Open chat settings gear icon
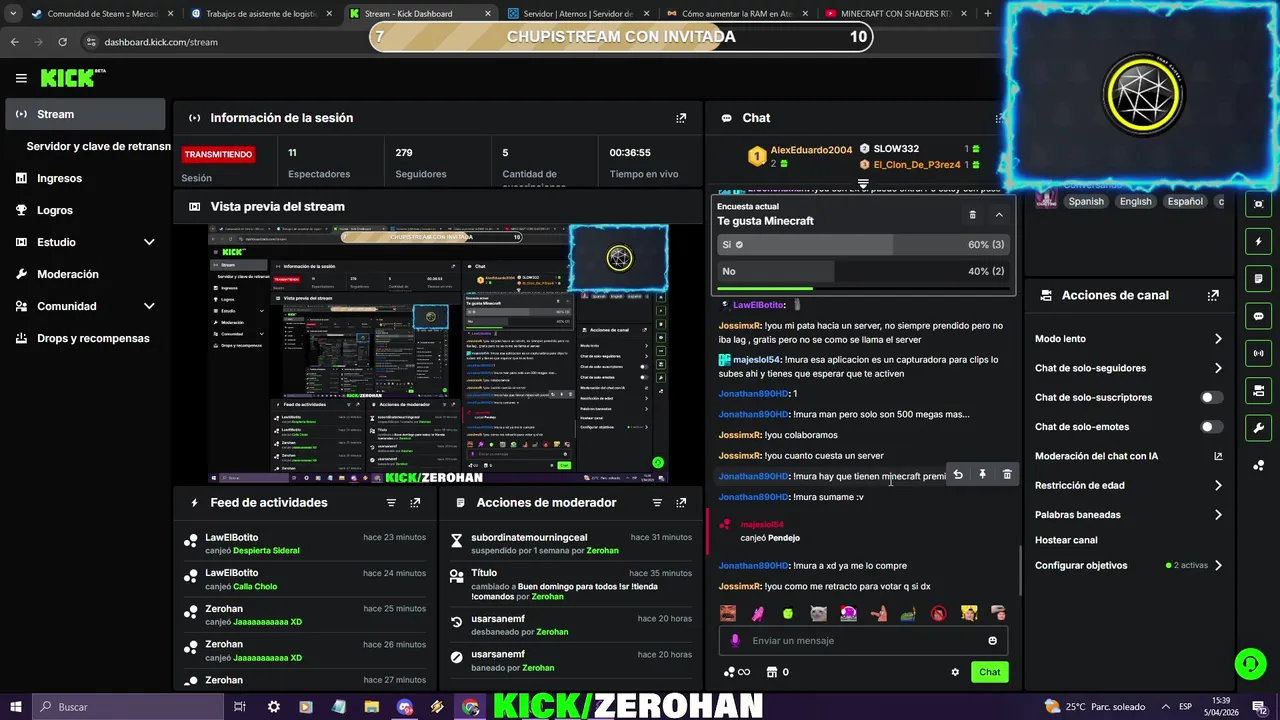Screen dimensions: 1280x720 tap(955, 672)
